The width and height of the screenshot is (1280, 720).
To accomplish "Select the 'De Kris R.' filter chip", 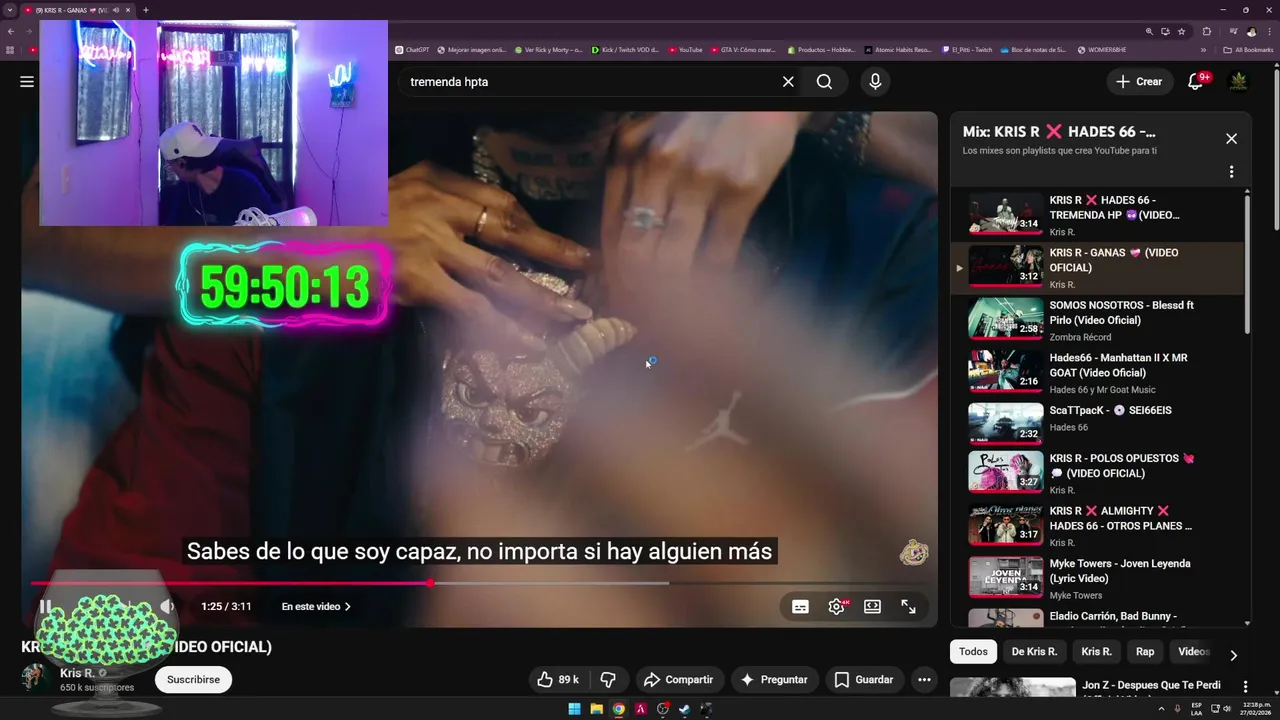I will (1034, 652).
